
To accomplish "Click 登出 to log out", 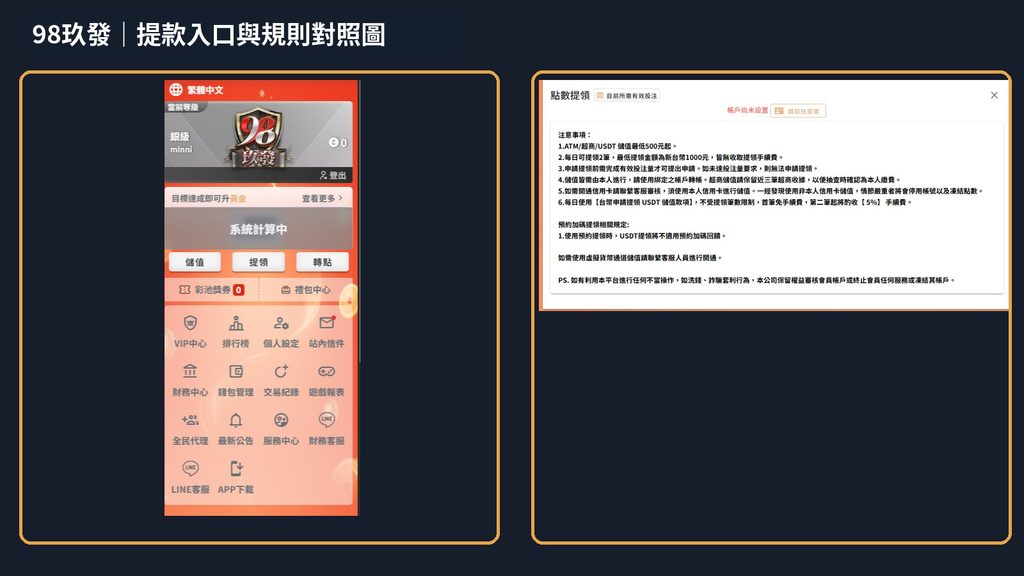I will (333, 175).
